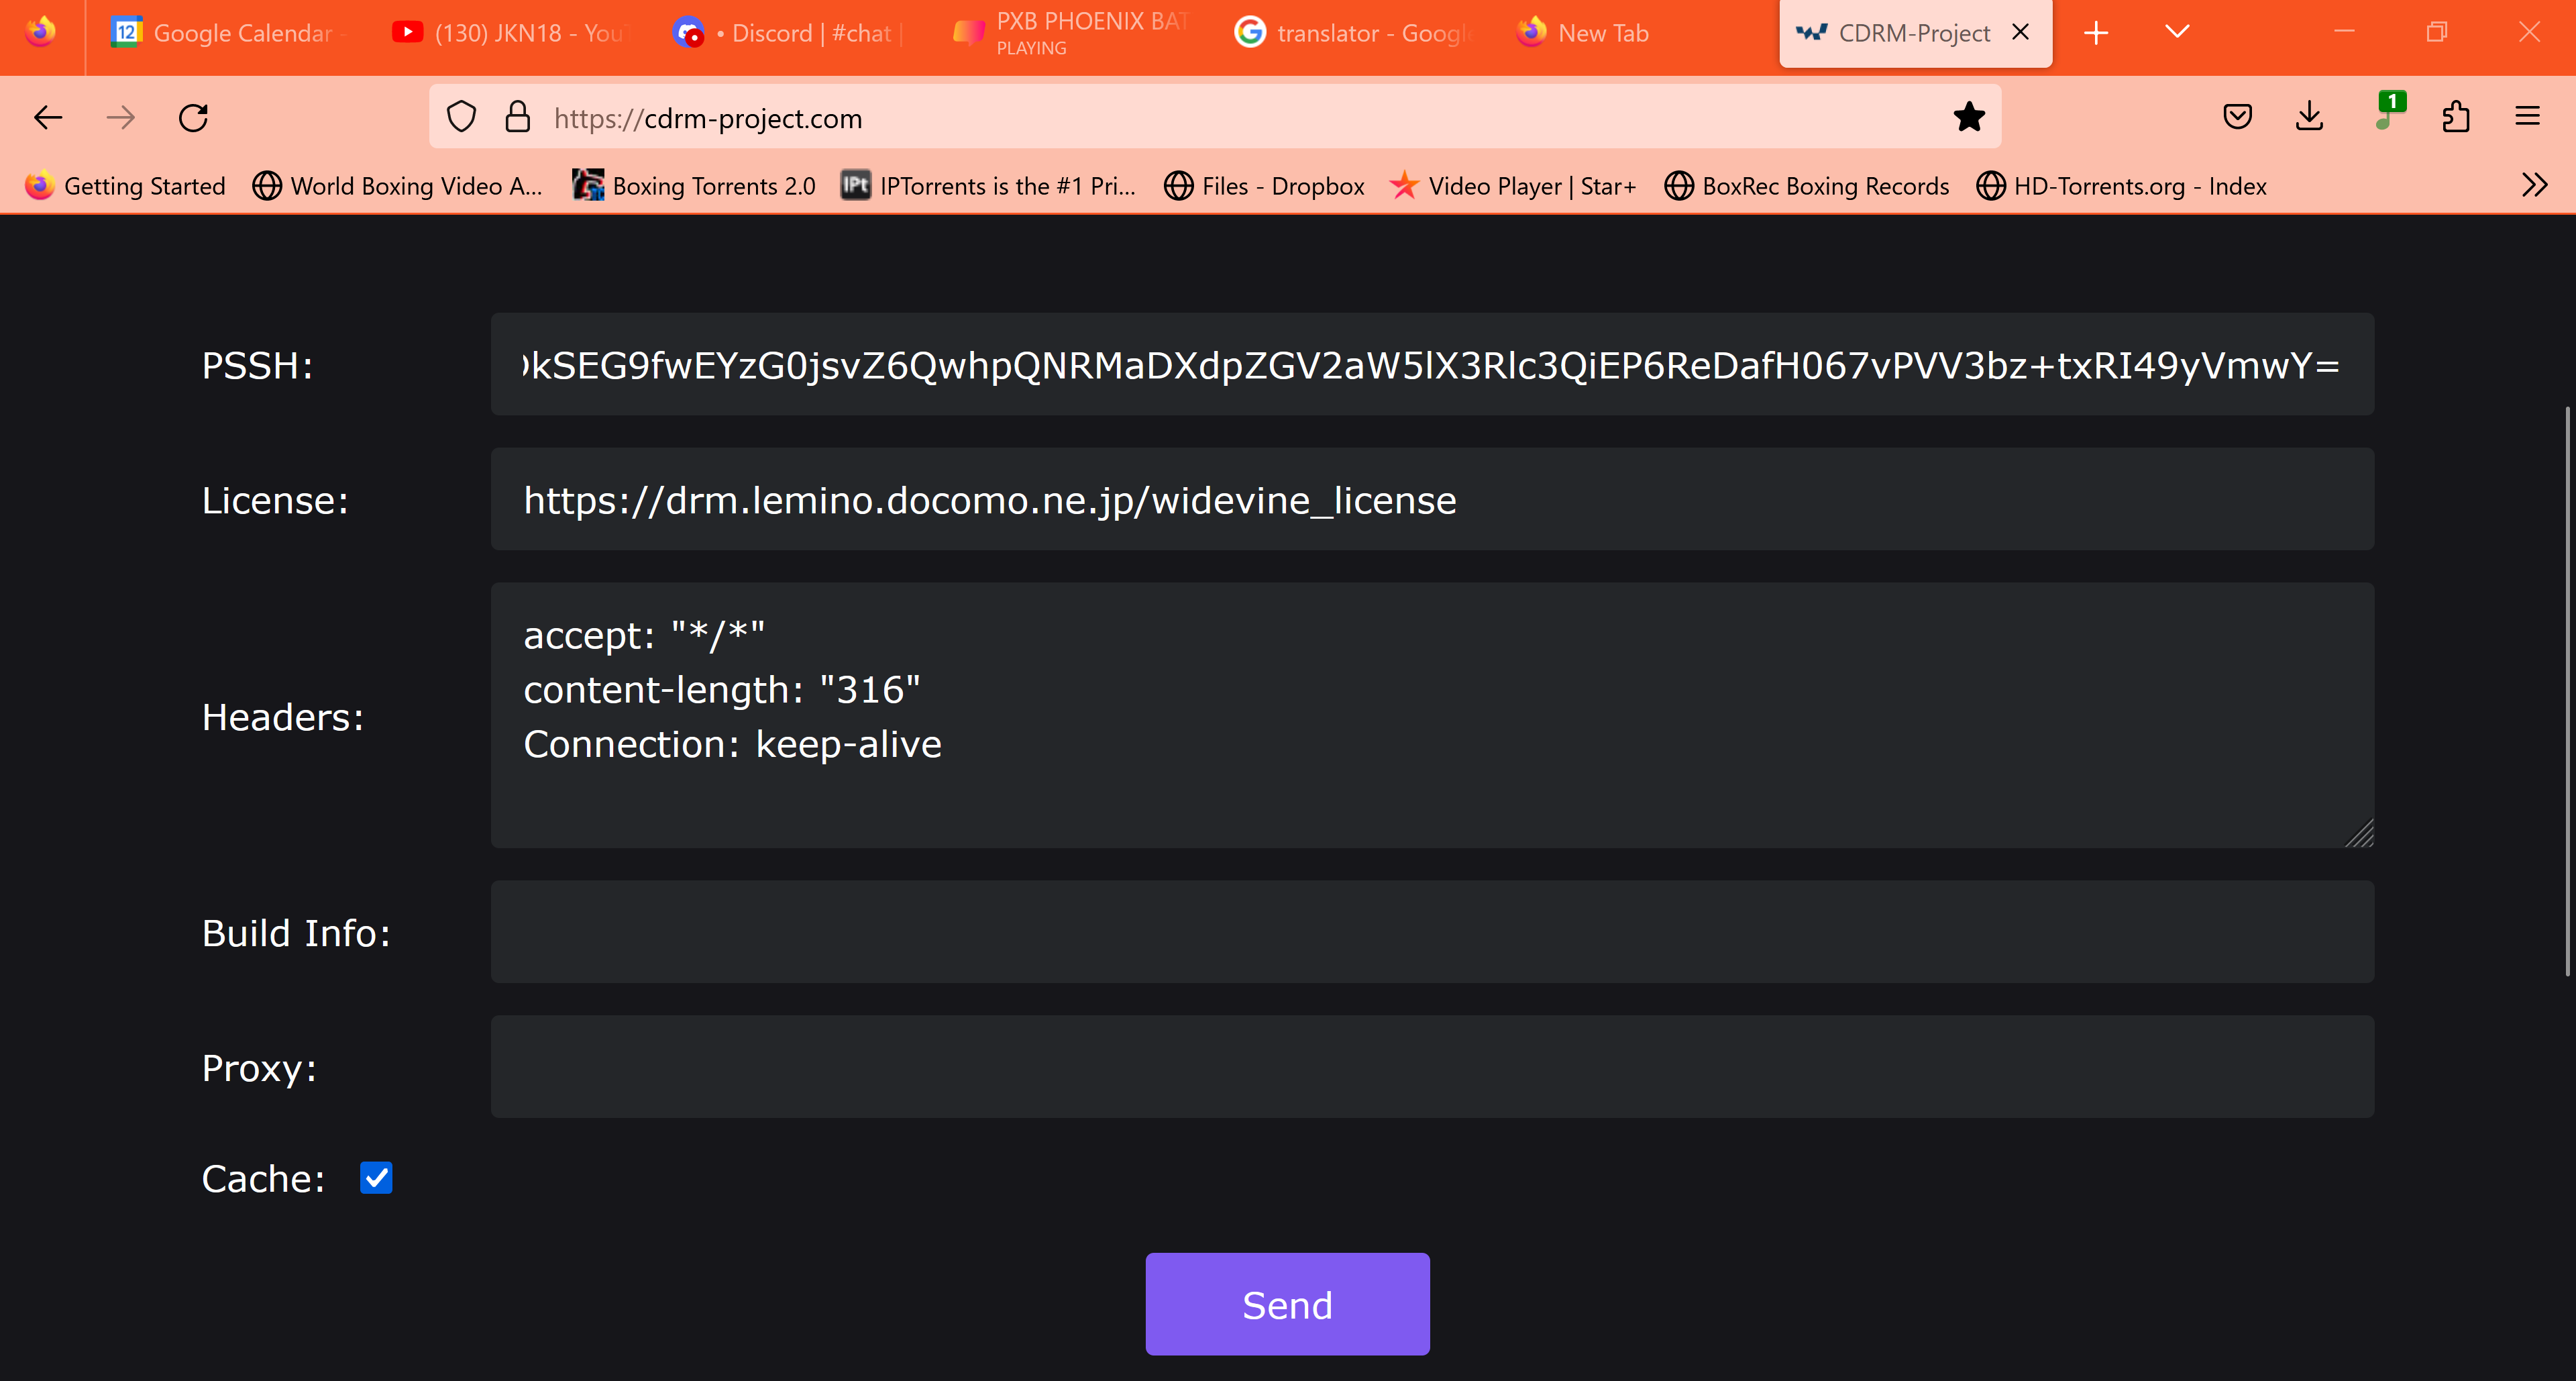Open a new tab with plus button
The image size is (2576, 1381).
click(2096, 33)
